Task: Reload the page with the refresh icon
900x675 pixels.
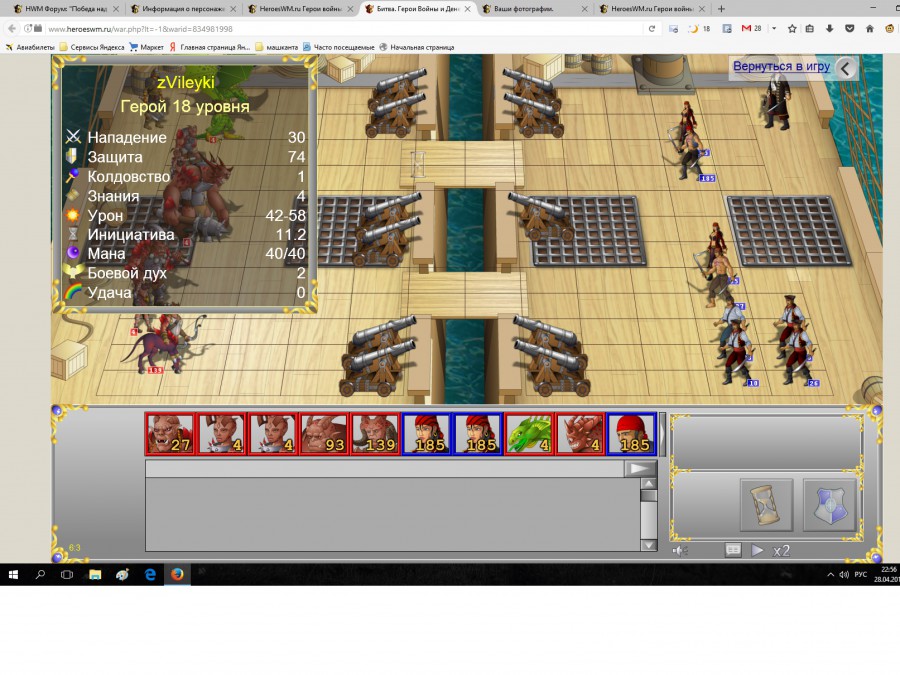Action: 651,29
